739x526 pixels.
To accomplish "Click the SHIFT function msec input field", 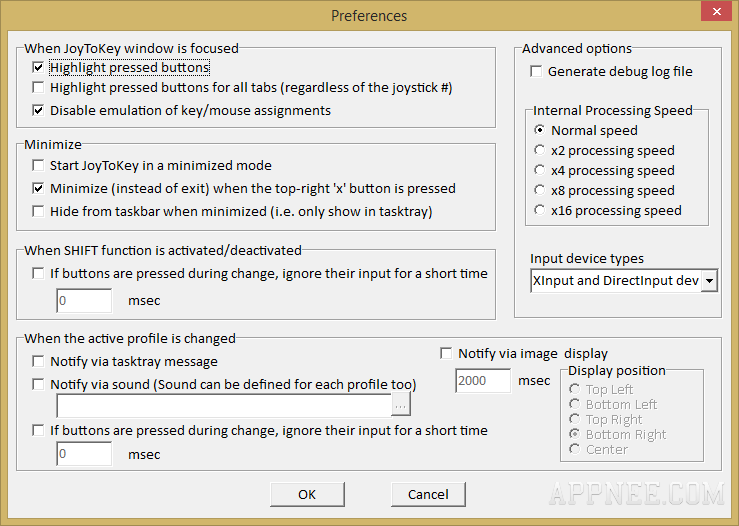I will click(x=84, y=301).
